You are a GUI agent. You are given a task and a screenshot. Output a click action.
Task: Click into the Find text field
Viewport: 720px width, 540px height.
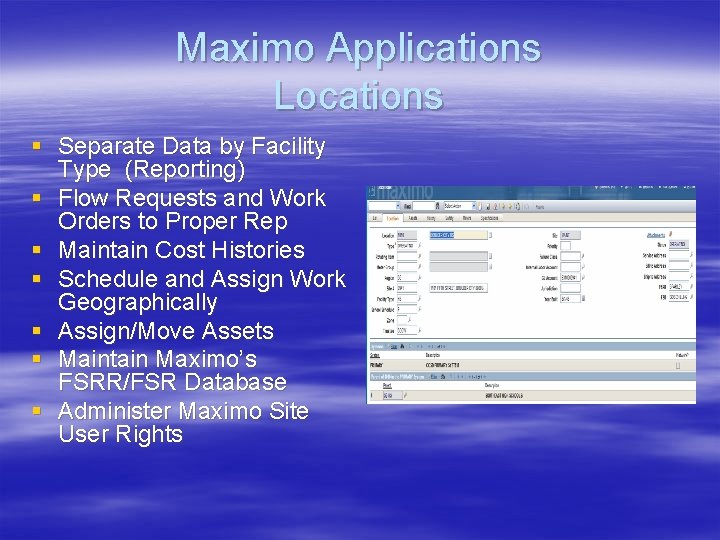[424, 206]
